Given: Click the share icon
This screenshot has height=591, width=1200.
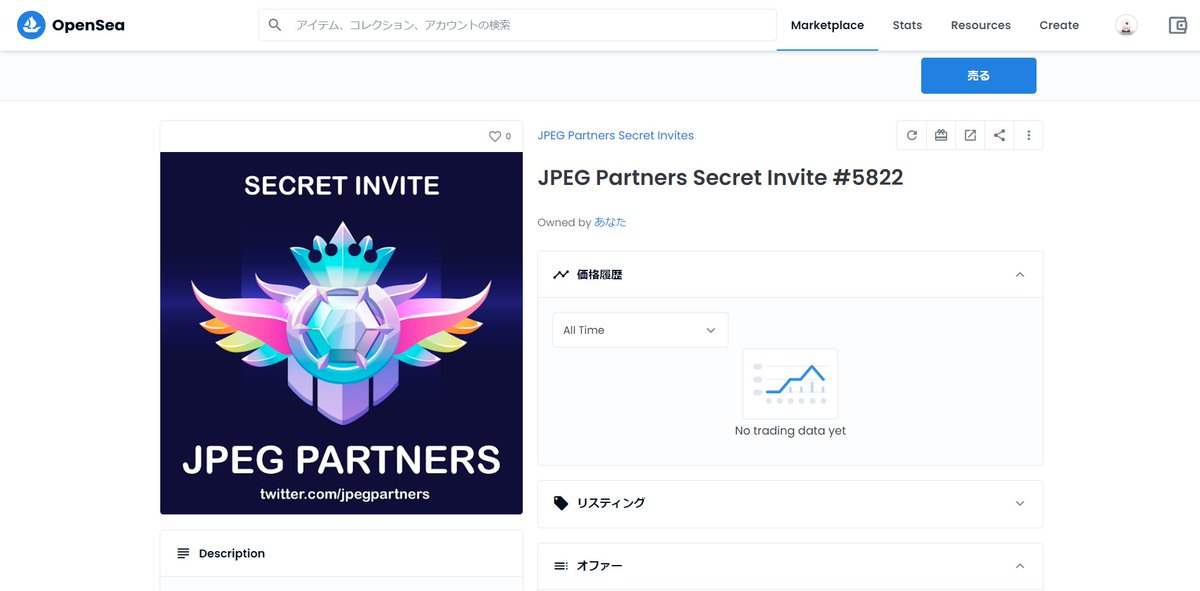Looking at the screenshot, I should point(999,135).
